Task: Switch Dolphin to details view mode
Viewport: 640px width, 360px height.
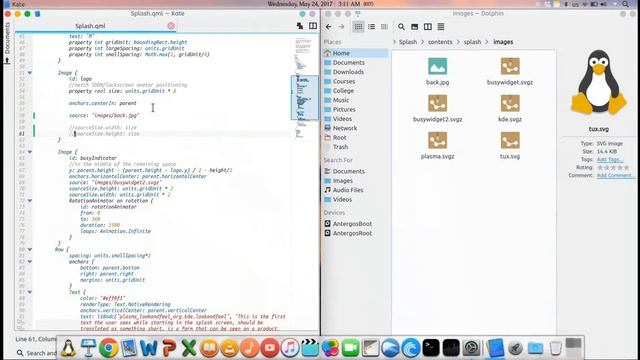Action: pos(384,27)
